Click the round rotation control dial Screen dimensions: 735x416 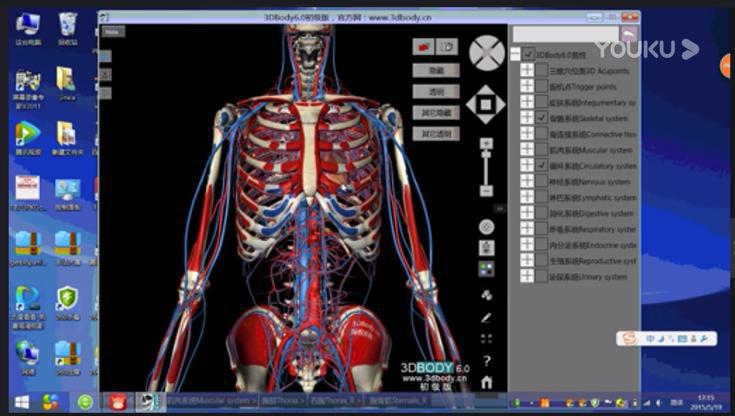click(x=487, y=53)
